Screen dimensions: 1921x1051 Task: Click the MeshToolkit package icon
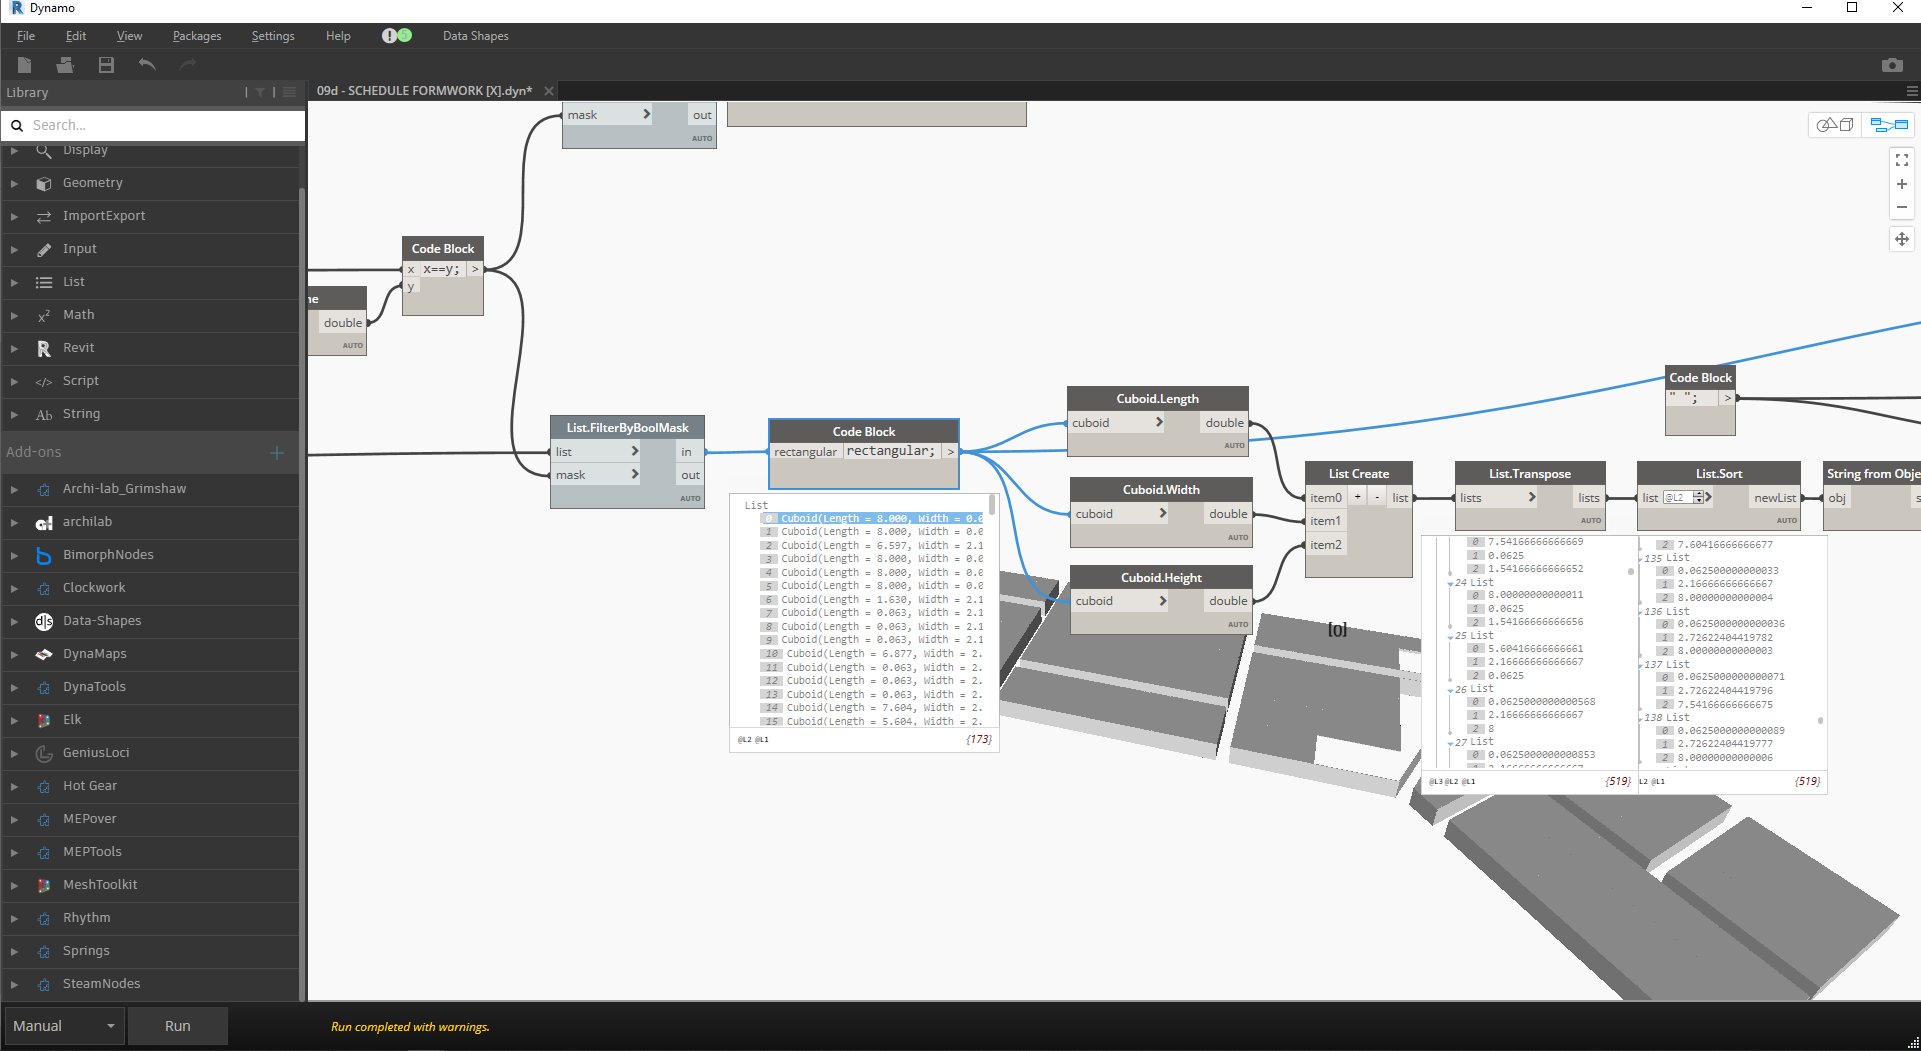[x=44, y=885]
